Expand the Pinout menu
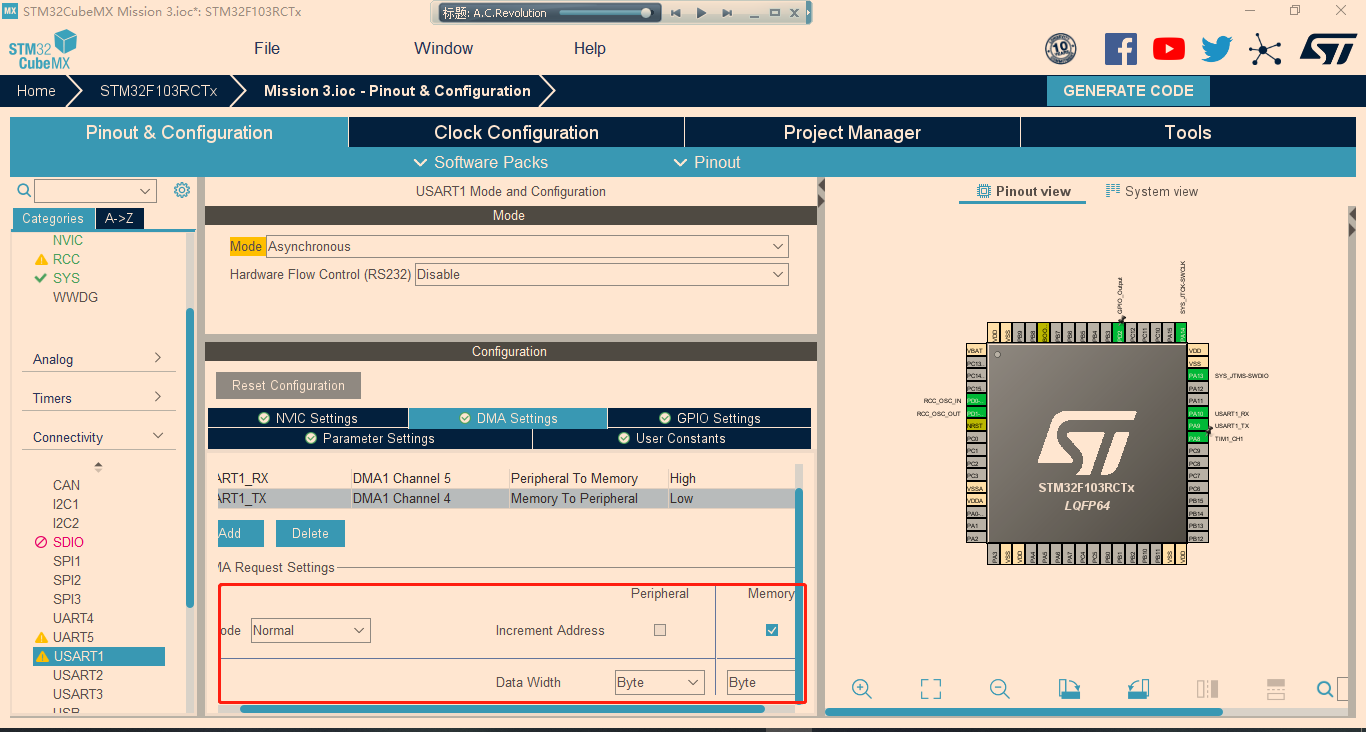The width and height of the screenshot is (1366, 732). tap(707, 162)
